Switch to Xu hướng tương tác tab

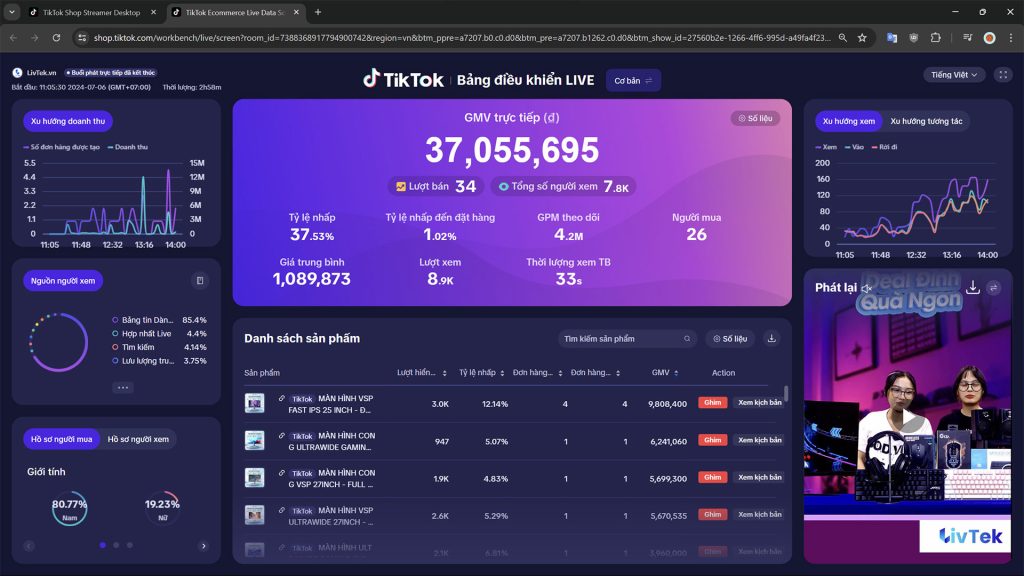click(x=926, y=121)
